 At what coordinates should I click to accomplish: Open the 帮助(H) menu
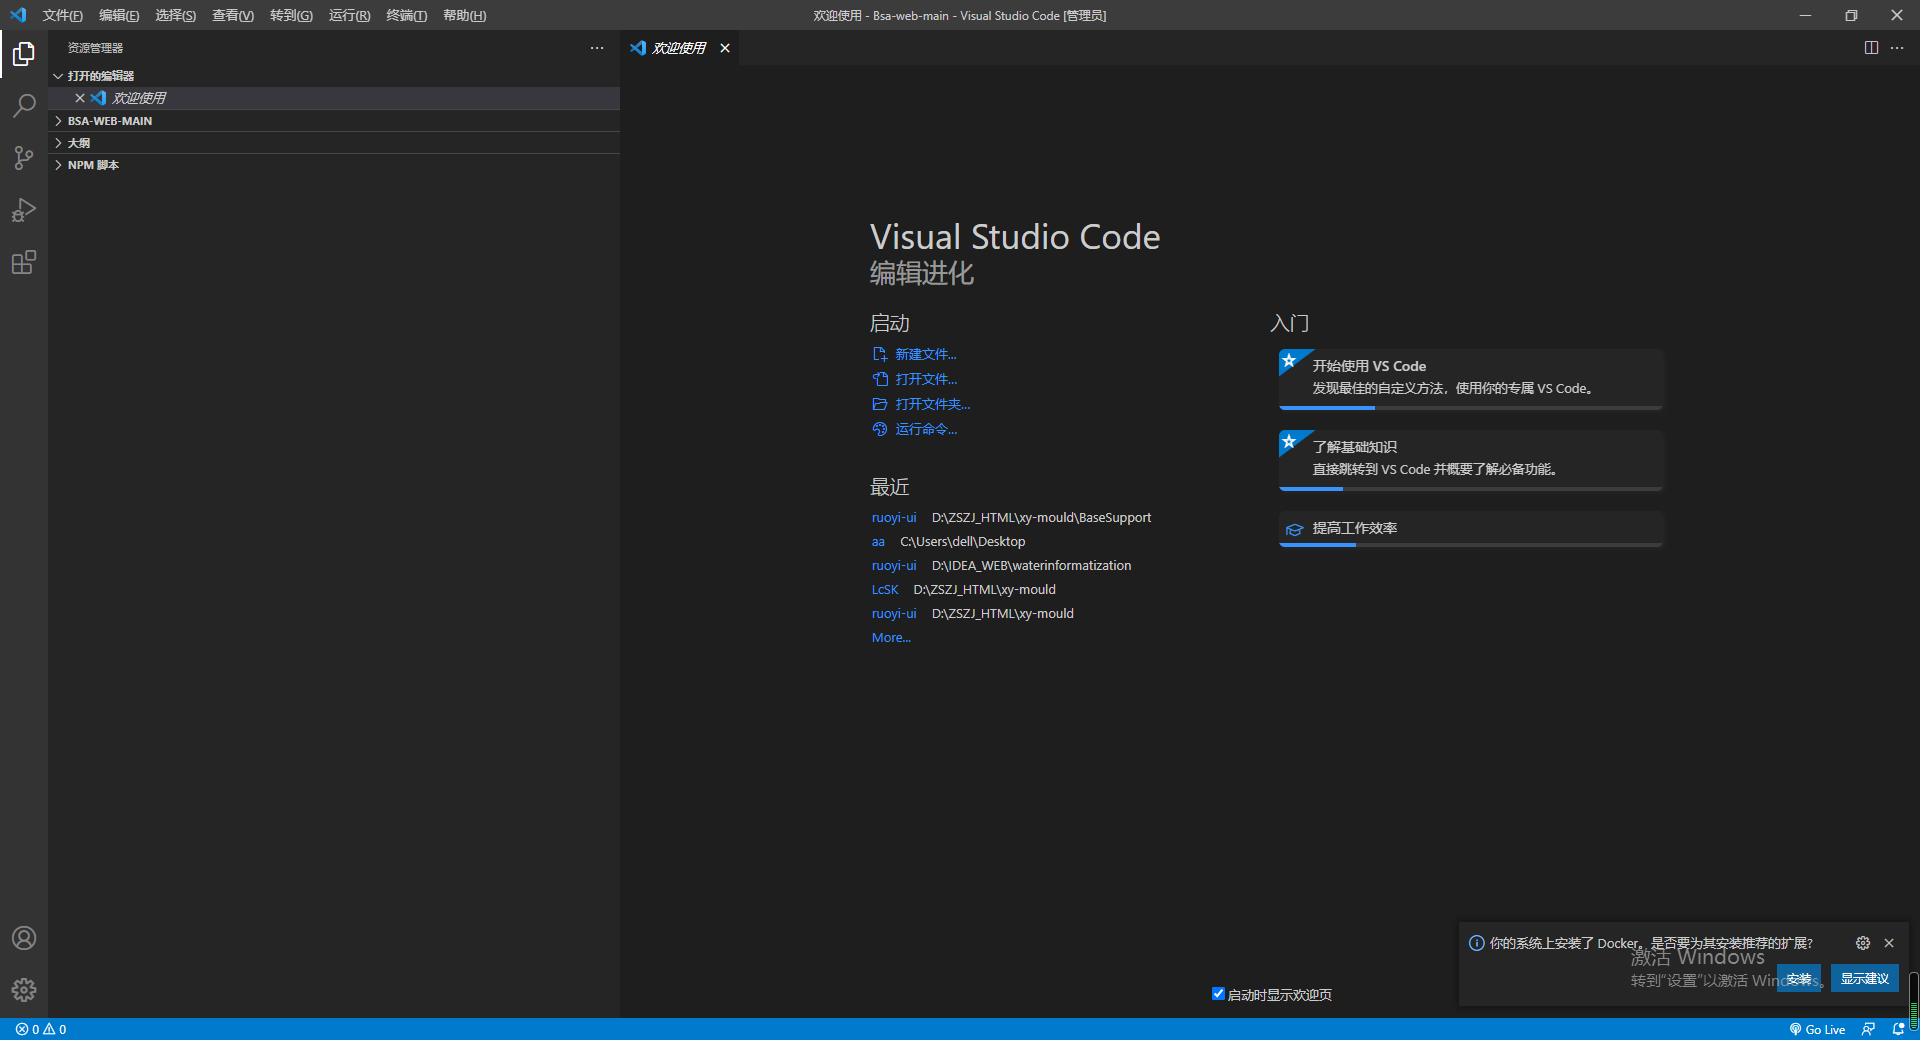464,15
